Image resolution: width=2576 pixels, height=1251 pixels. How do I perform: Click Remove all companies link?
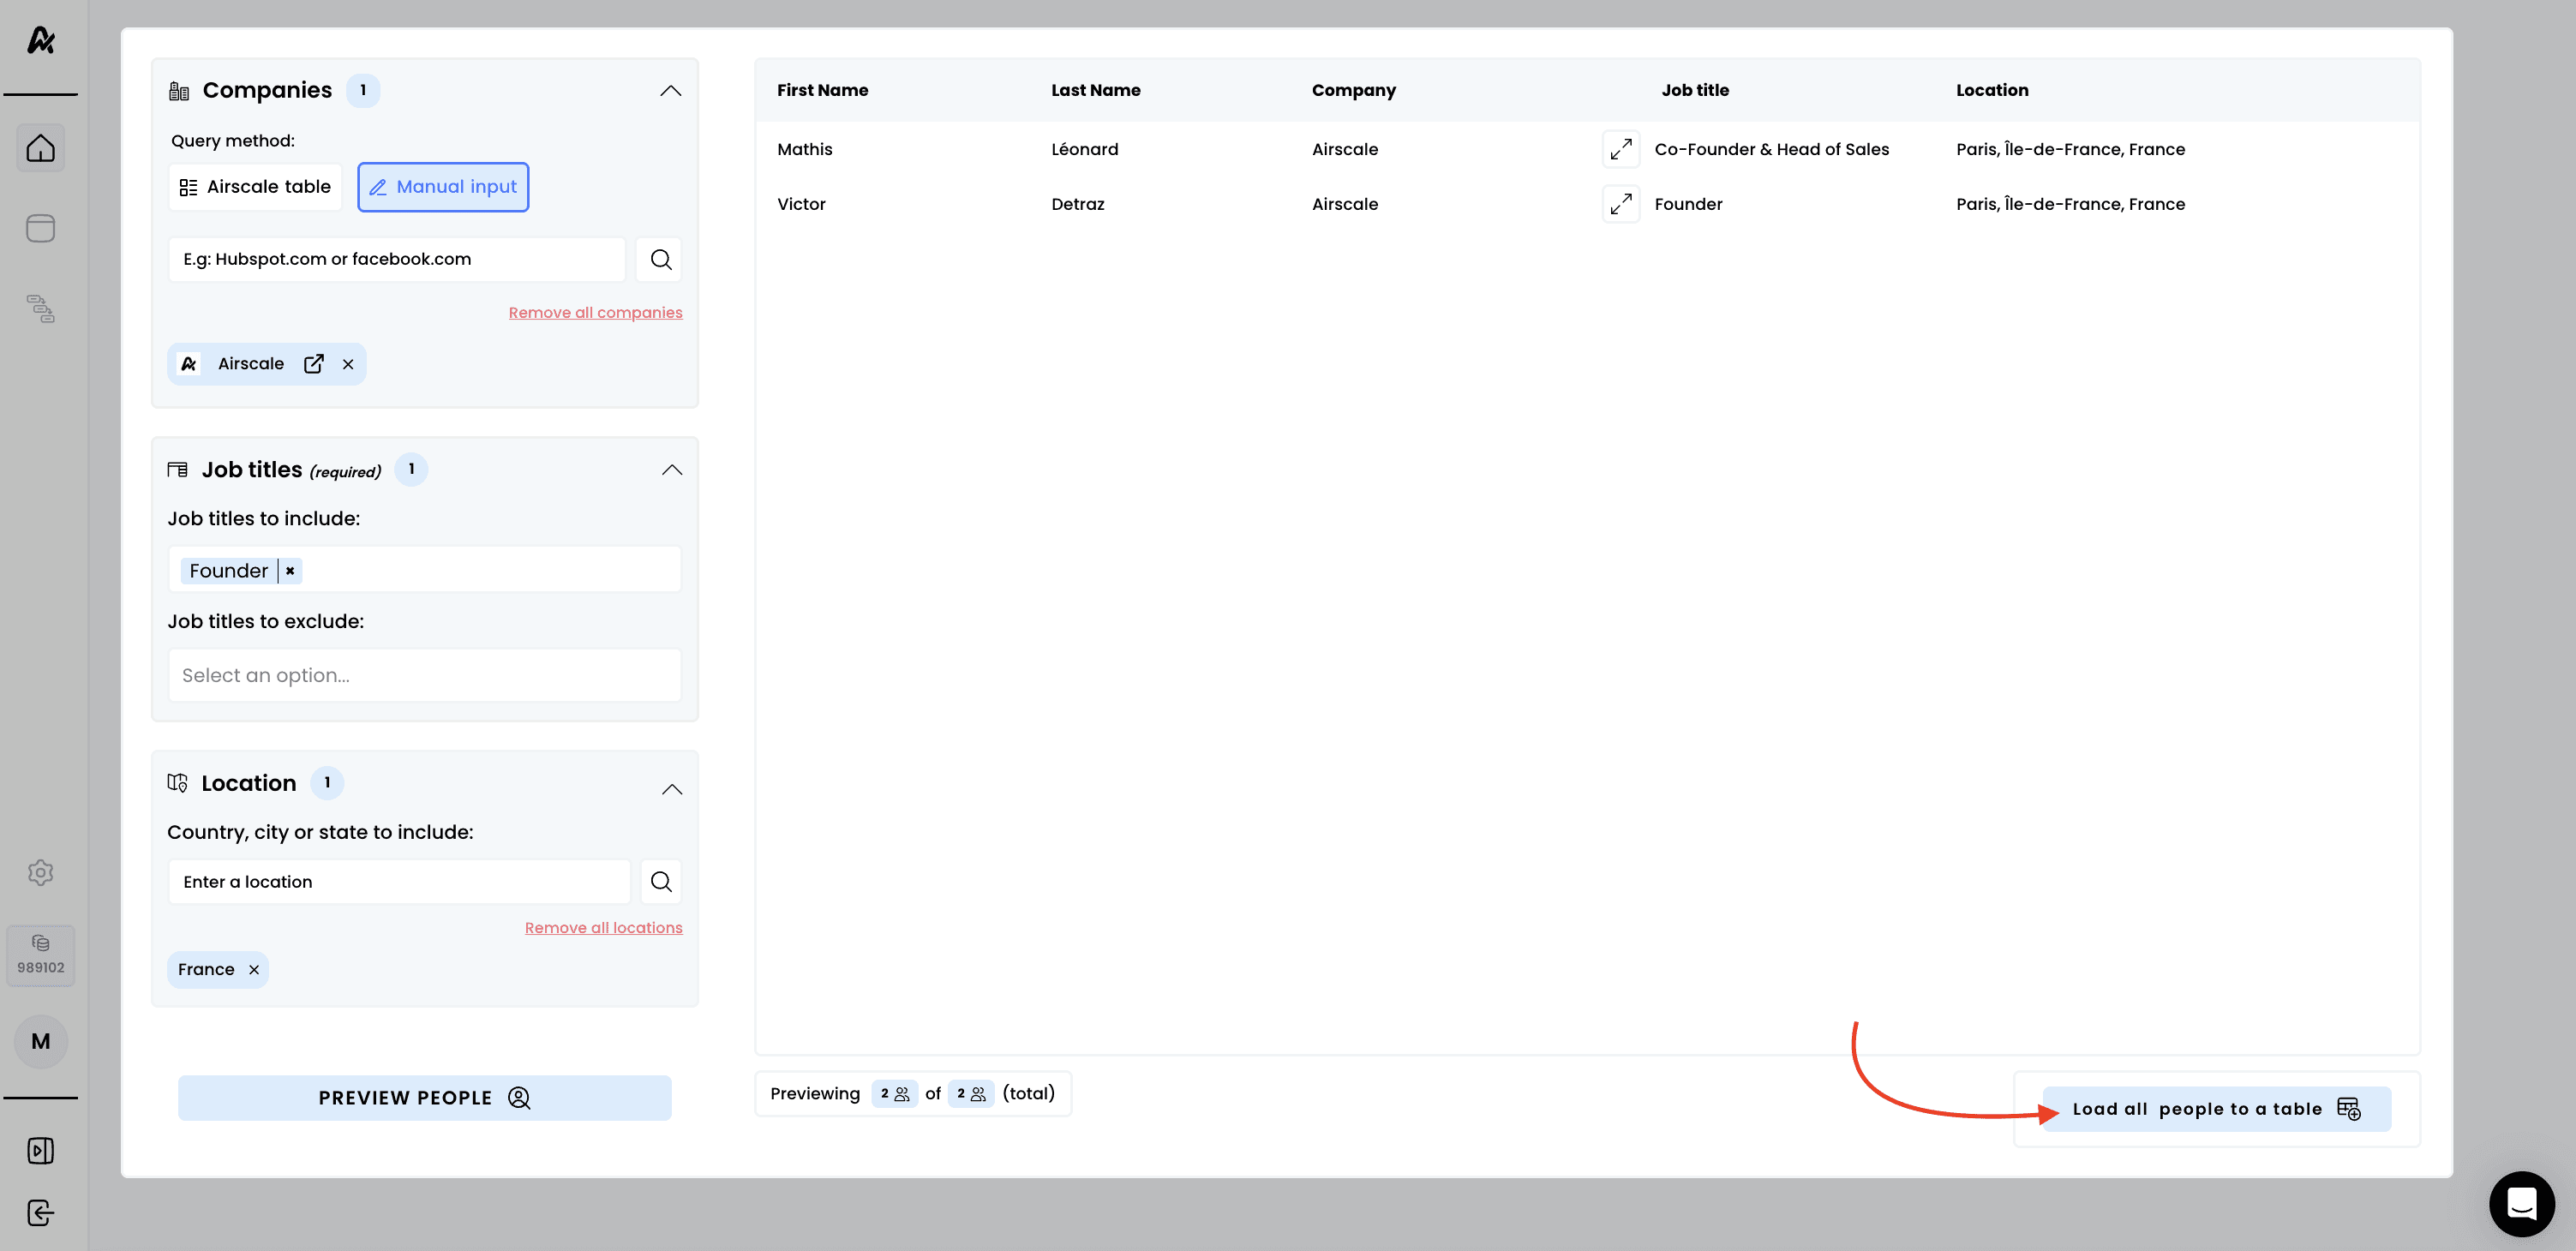pos(595,313)
